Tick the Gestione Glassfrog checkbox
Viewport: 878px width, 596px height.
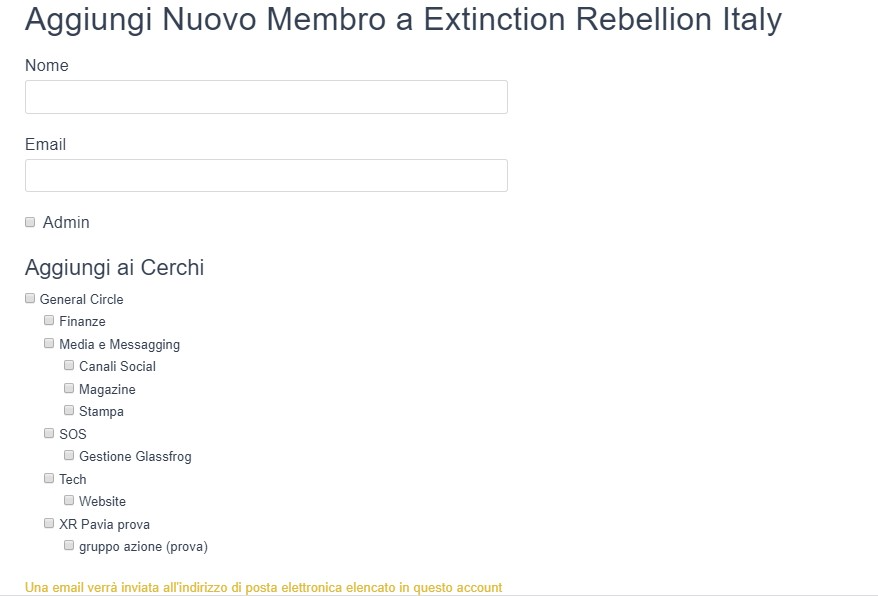(x=69, y=455)
